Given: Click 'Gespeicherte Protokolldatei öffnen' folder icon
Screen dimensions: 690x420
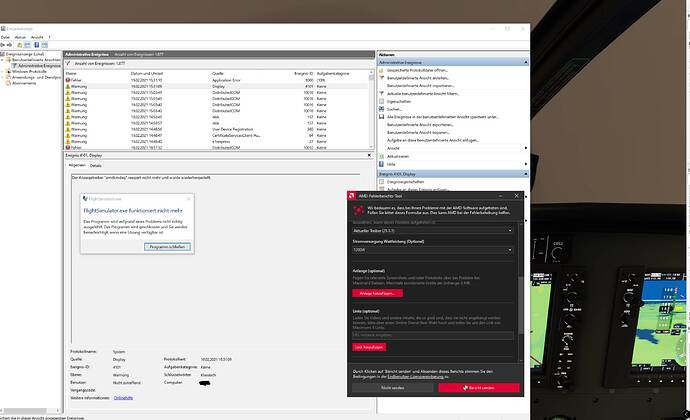Looking at the screenshot, I should [381, 72].
